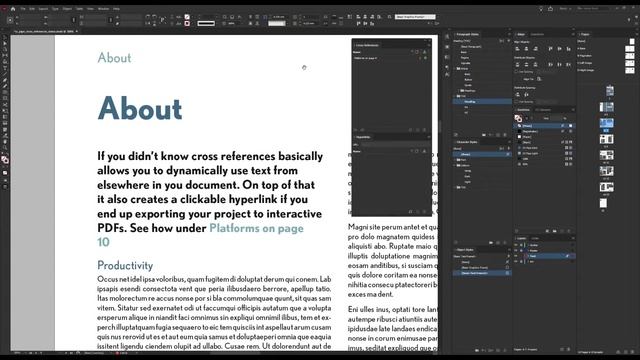This screenshot has height=360, width=640.
Task: Open the Align panel menu
Action: coord(573,34)
